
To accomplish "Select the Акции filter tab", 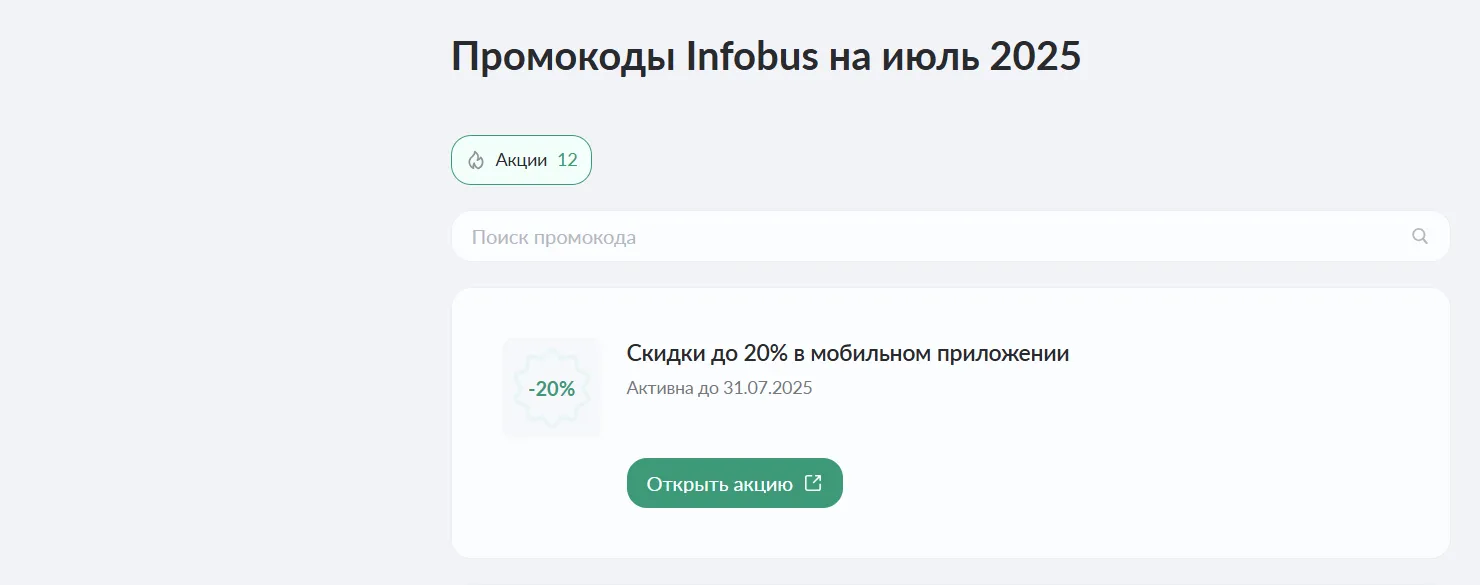I will (x=521, y=160).
